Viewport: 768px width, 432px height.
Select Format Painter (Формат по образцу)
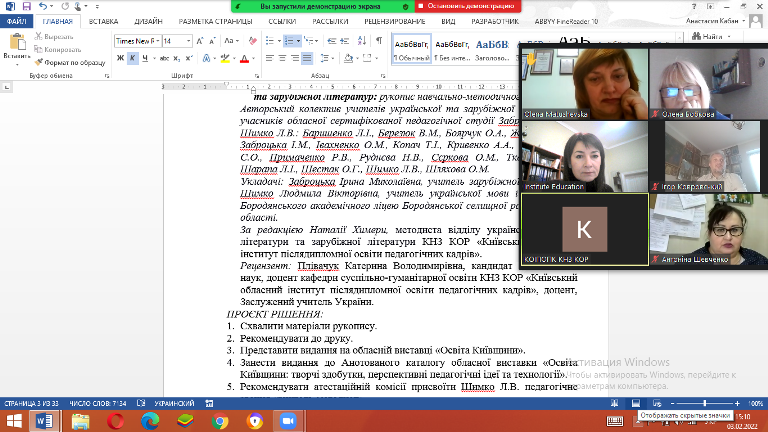point(70,63)
